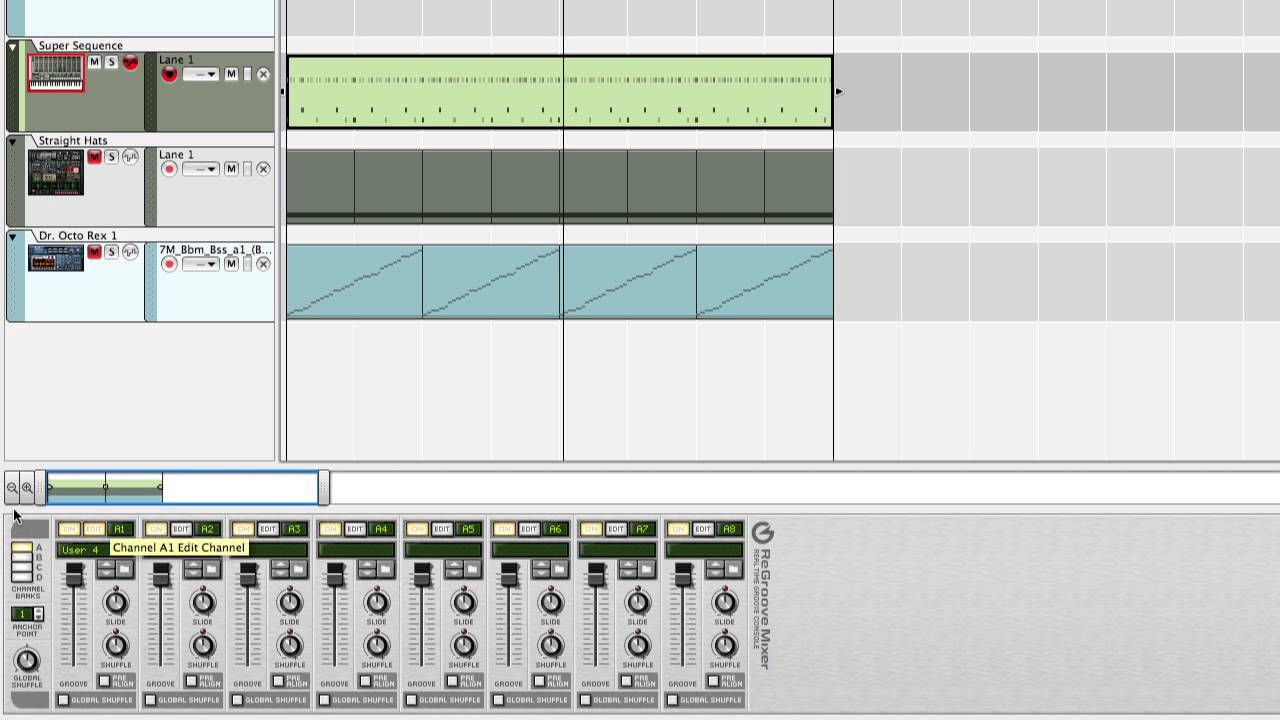Image resolution: width=1280 pixels, height=720 pixels.
Task: Mute Lane 1 of Straight Hats
Action: click(x=231, y=169)
